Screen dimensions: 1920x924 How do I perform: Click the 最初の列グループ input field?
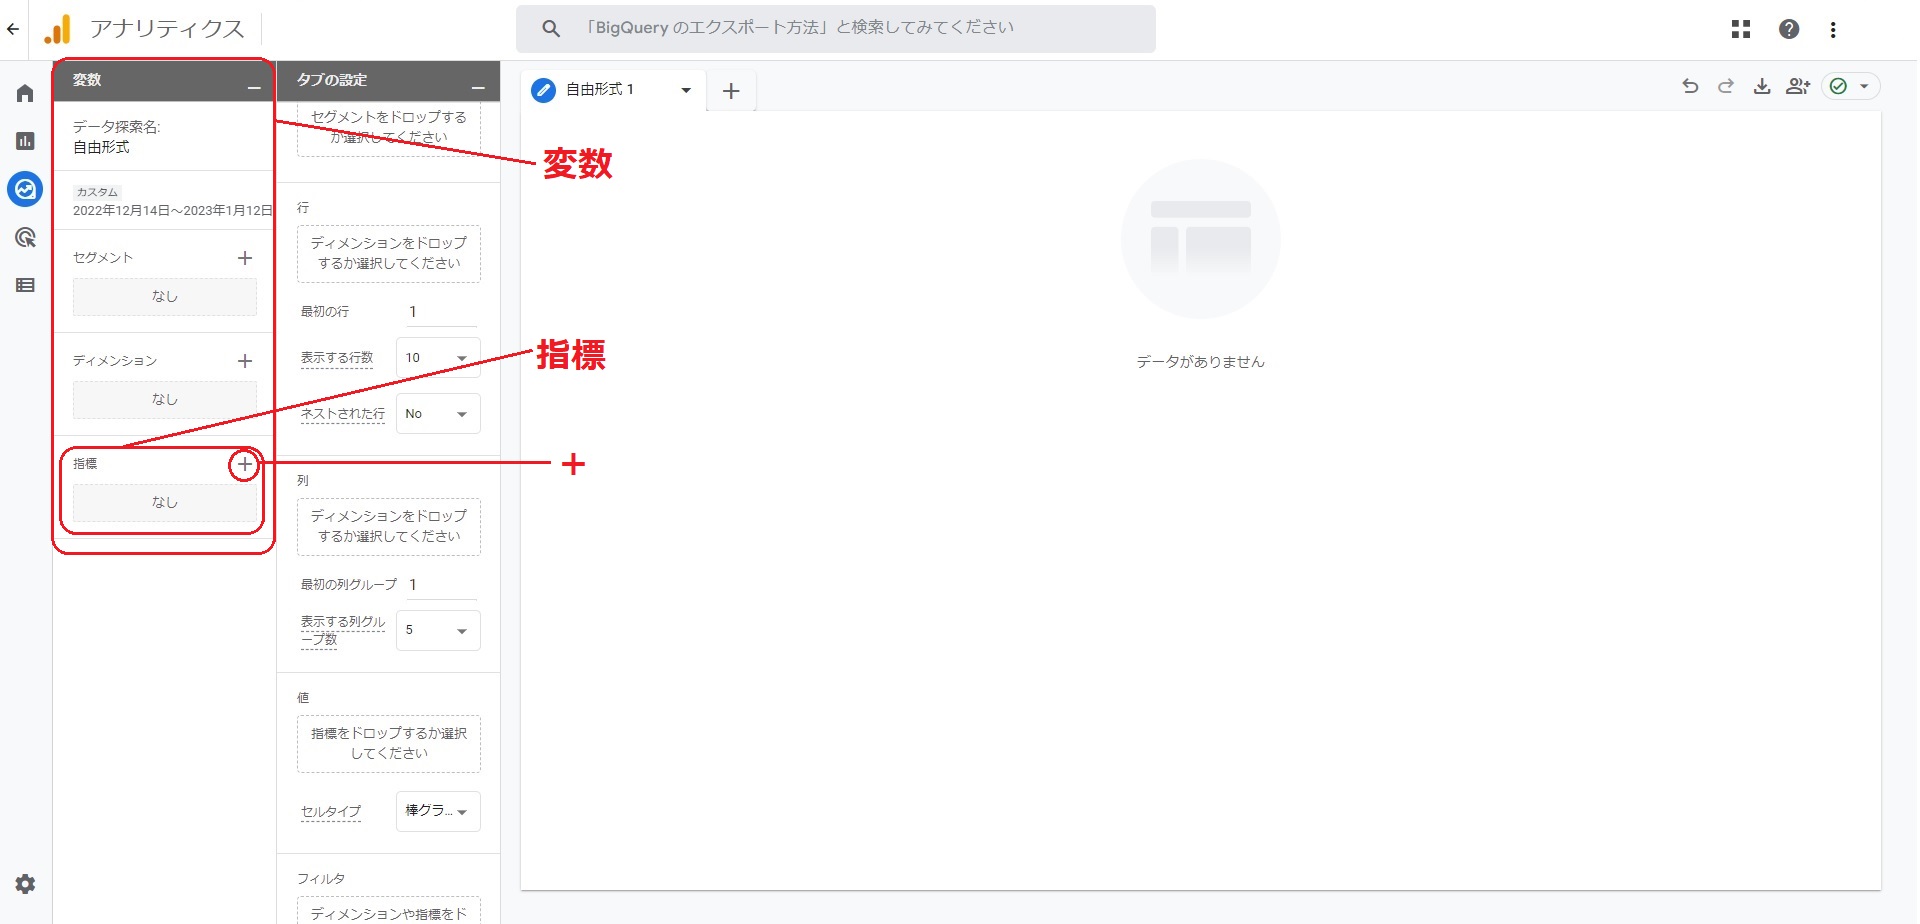coord(441,585)
